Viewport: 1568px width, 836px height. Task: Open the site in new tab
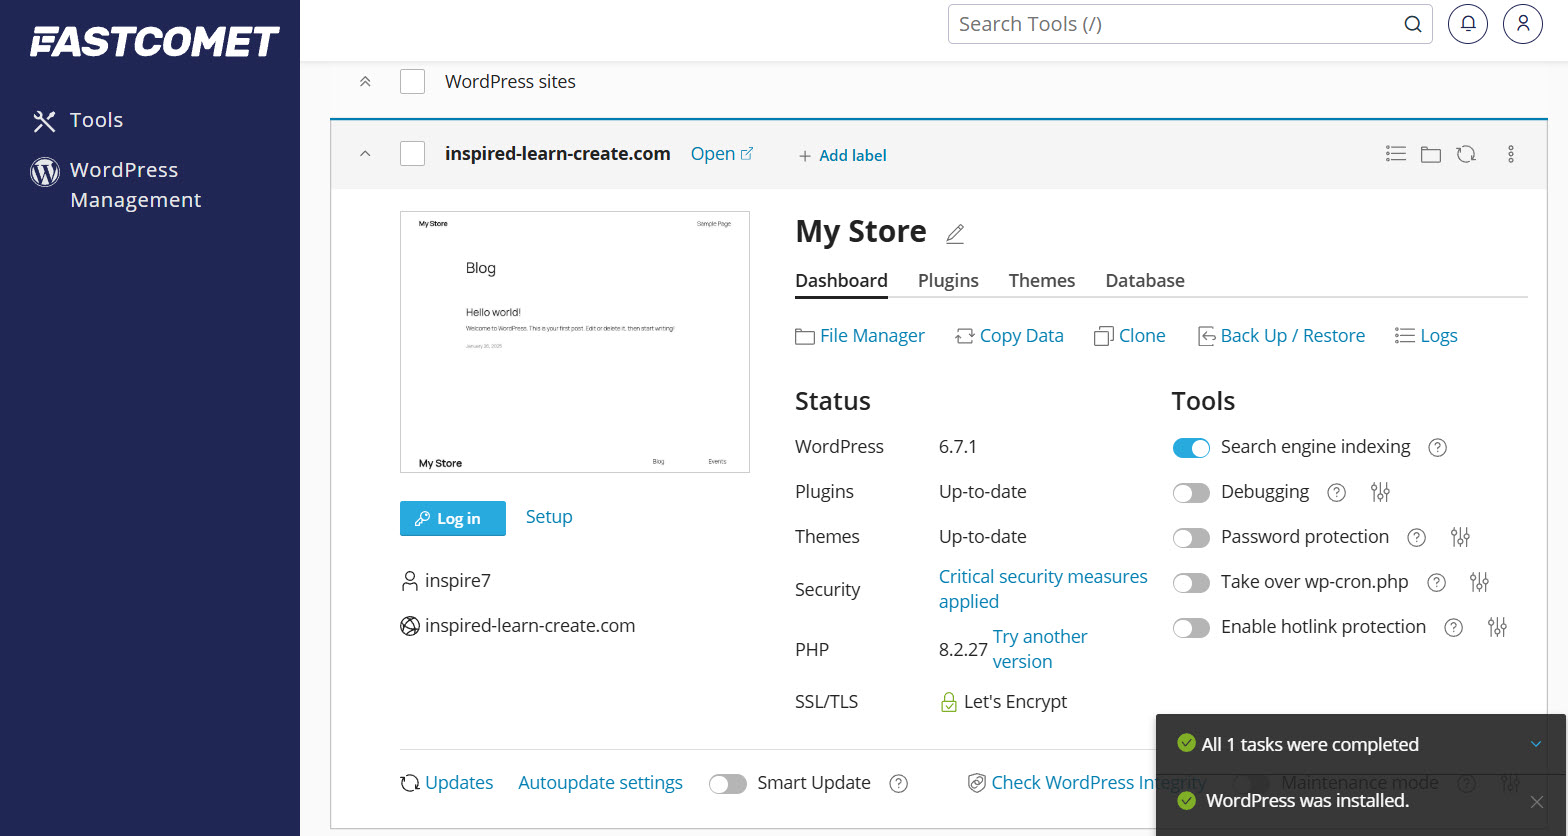722,154
